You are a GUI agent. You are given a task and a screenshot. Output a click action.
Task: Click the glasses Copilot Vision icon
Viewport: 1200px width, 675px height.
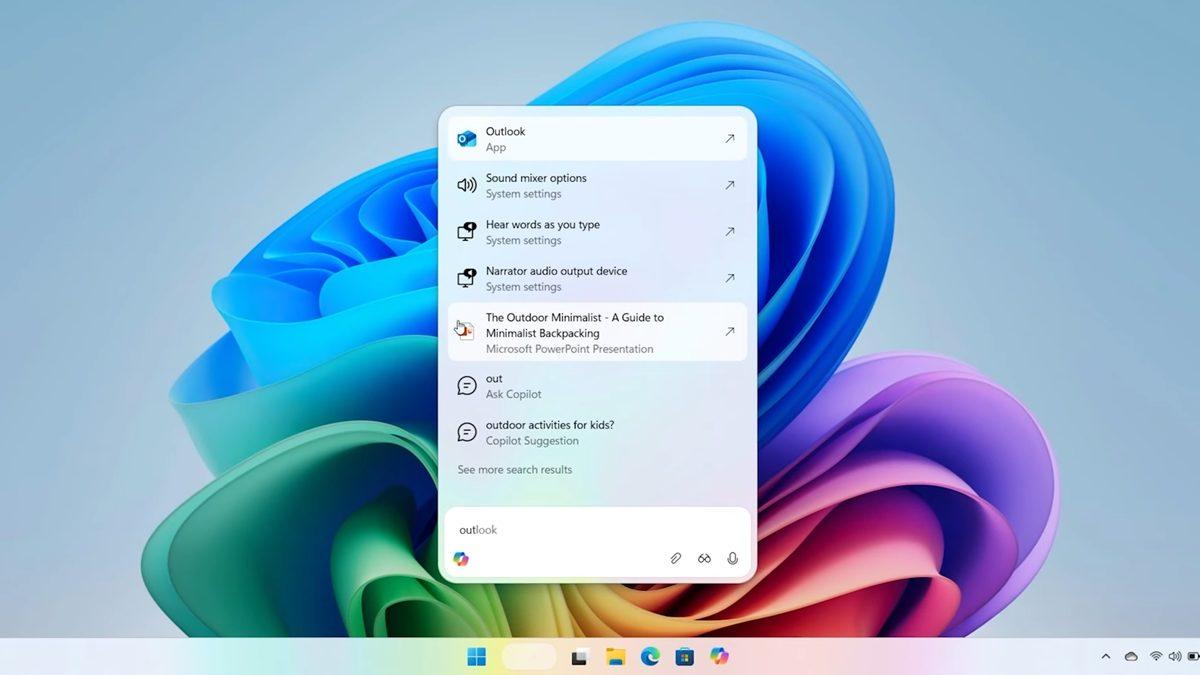click(704, 559)
